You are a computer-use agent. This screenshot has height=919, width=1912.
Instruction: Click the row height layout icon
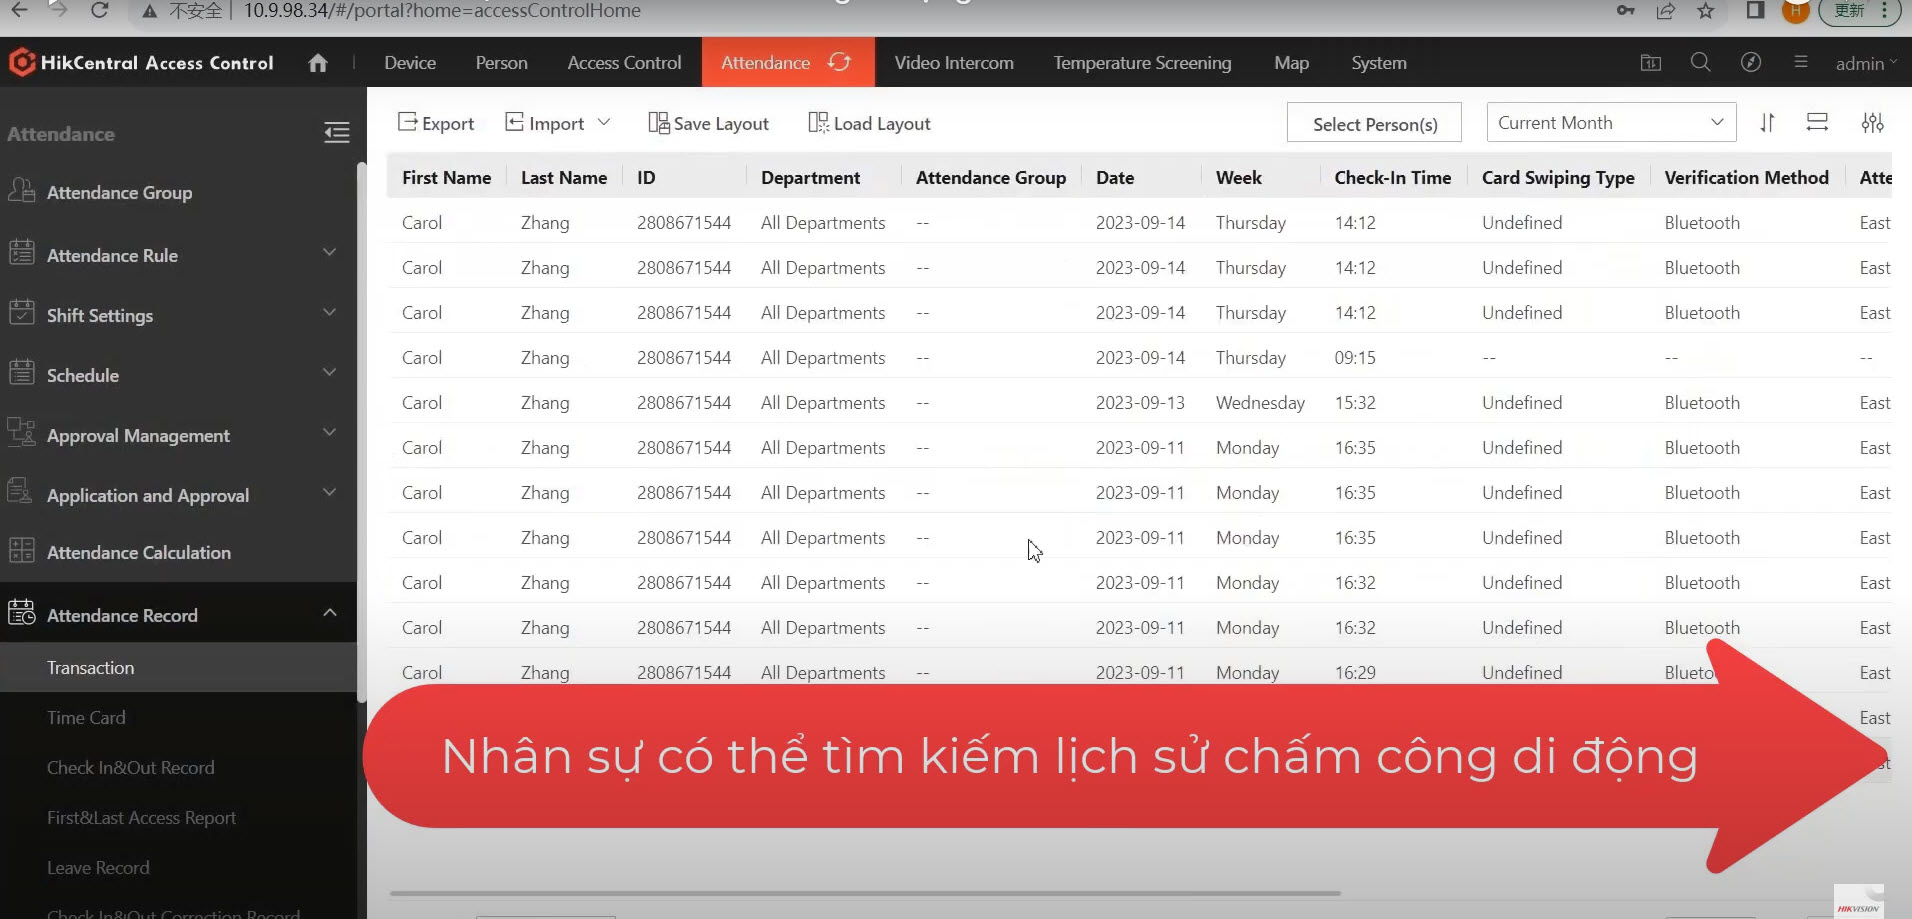(1817, 122)
